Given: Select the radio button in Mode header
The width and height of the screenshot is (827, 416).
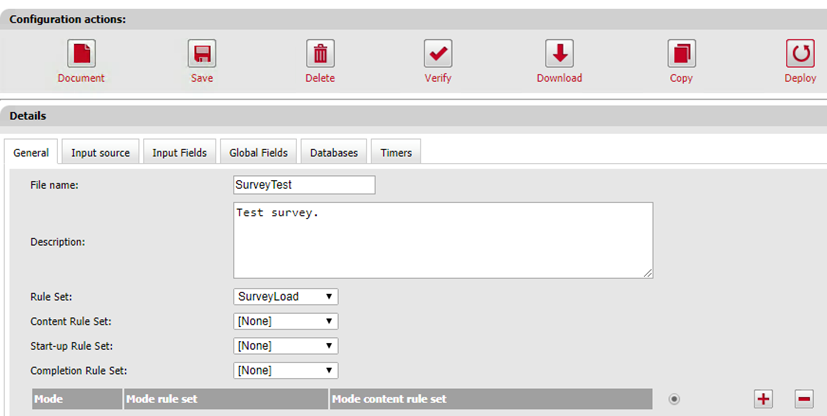Looking at the screenshot, I should point(675,399).
